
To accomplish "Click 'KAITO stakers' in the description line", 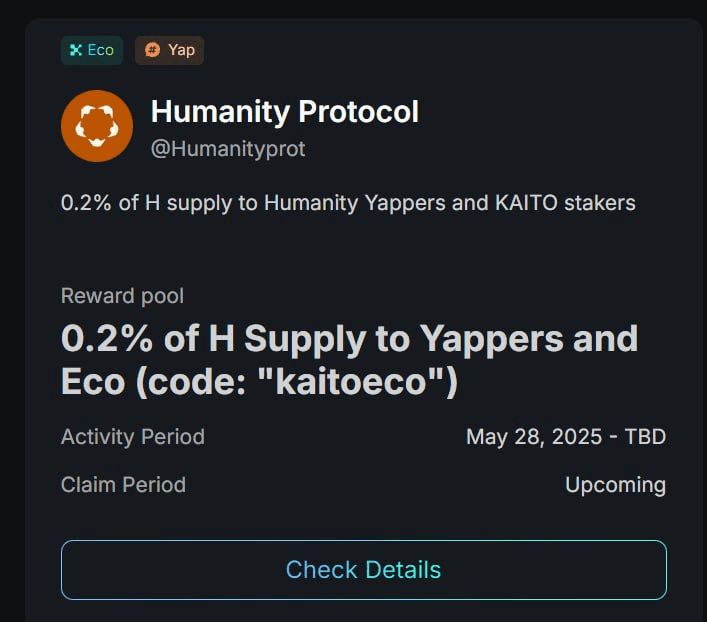I will (x=565, y=203).
